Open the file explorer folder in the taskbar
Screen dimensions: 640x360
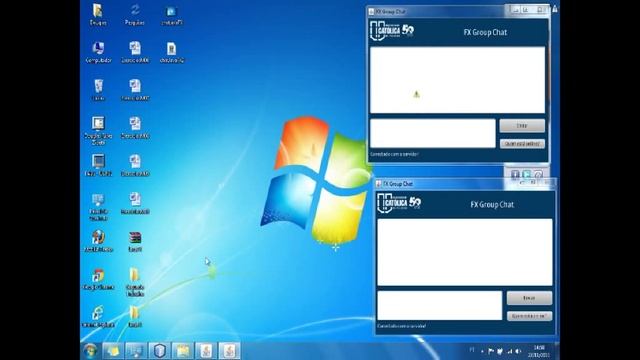point(183,351)
